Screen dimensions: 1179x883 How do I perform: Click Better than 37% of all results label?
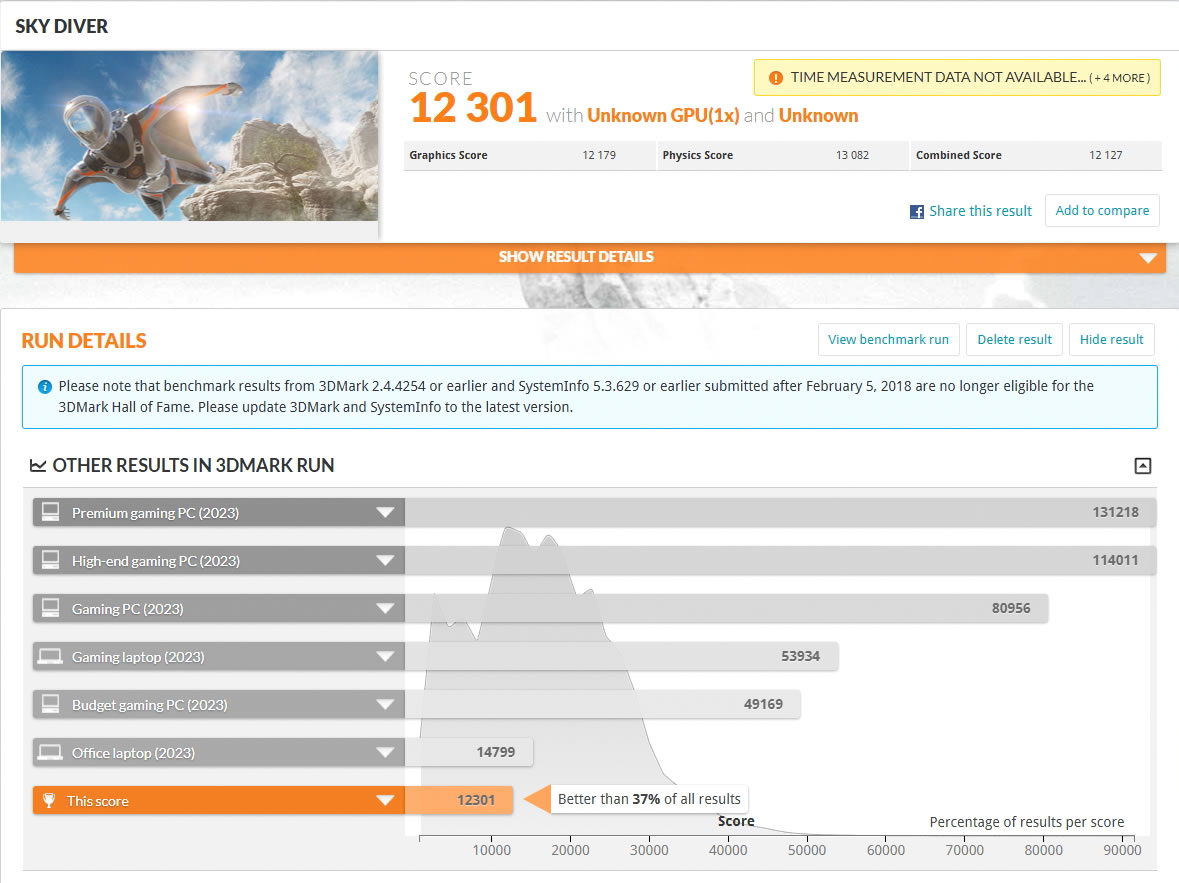[x=649, y=799]
